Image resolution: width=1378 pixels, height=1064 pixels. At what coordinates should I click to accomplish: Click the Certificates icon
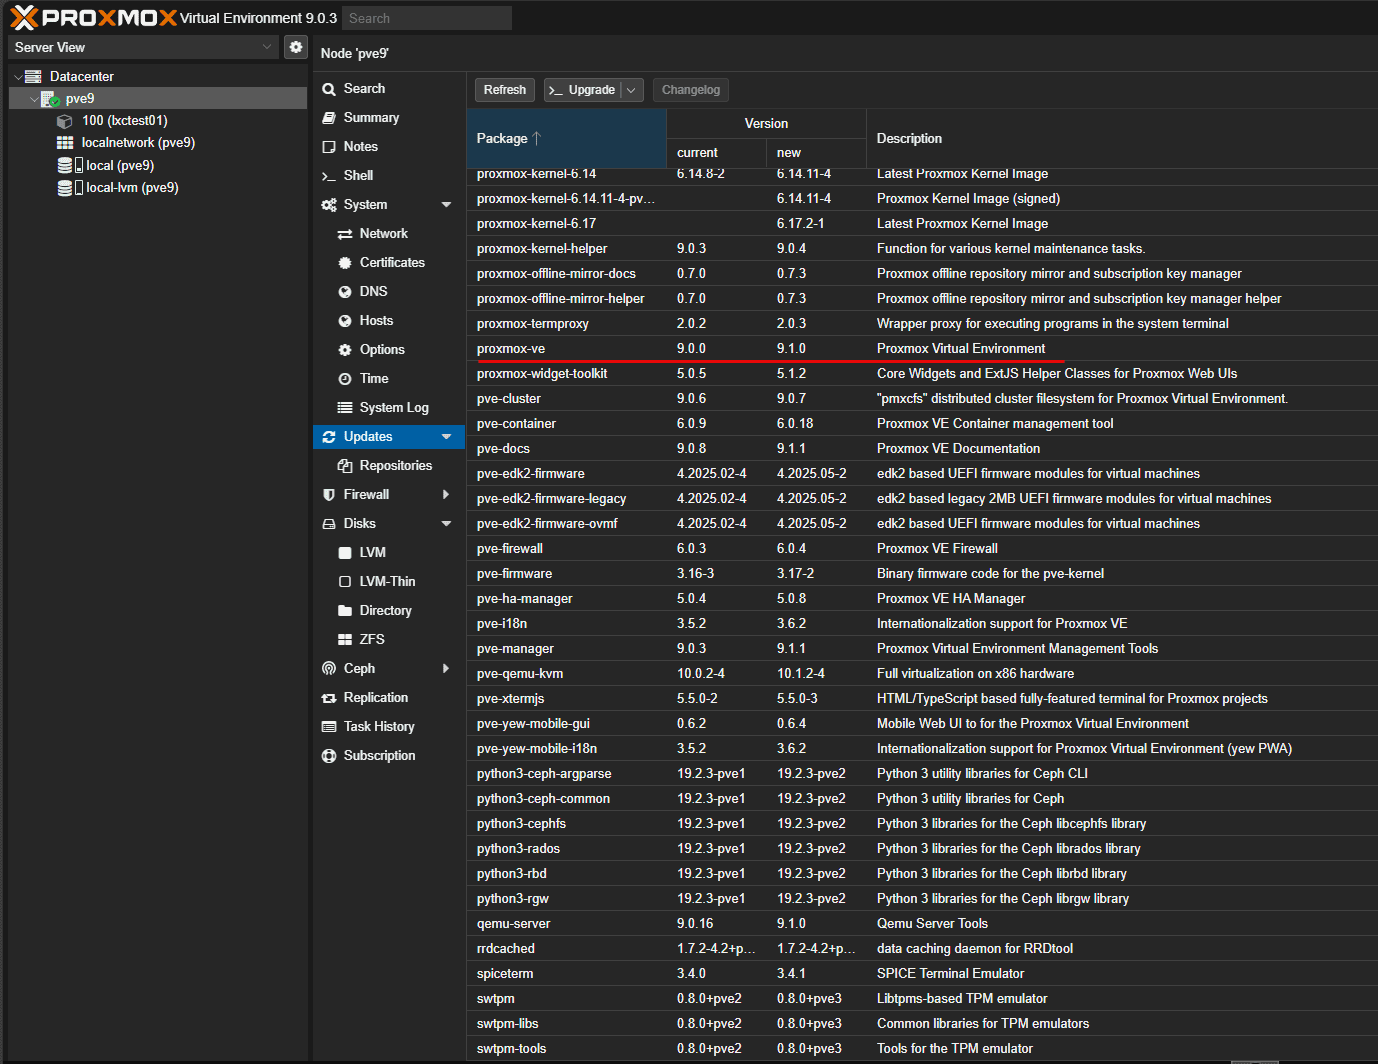pyautogui.click(x=345, y=262)
